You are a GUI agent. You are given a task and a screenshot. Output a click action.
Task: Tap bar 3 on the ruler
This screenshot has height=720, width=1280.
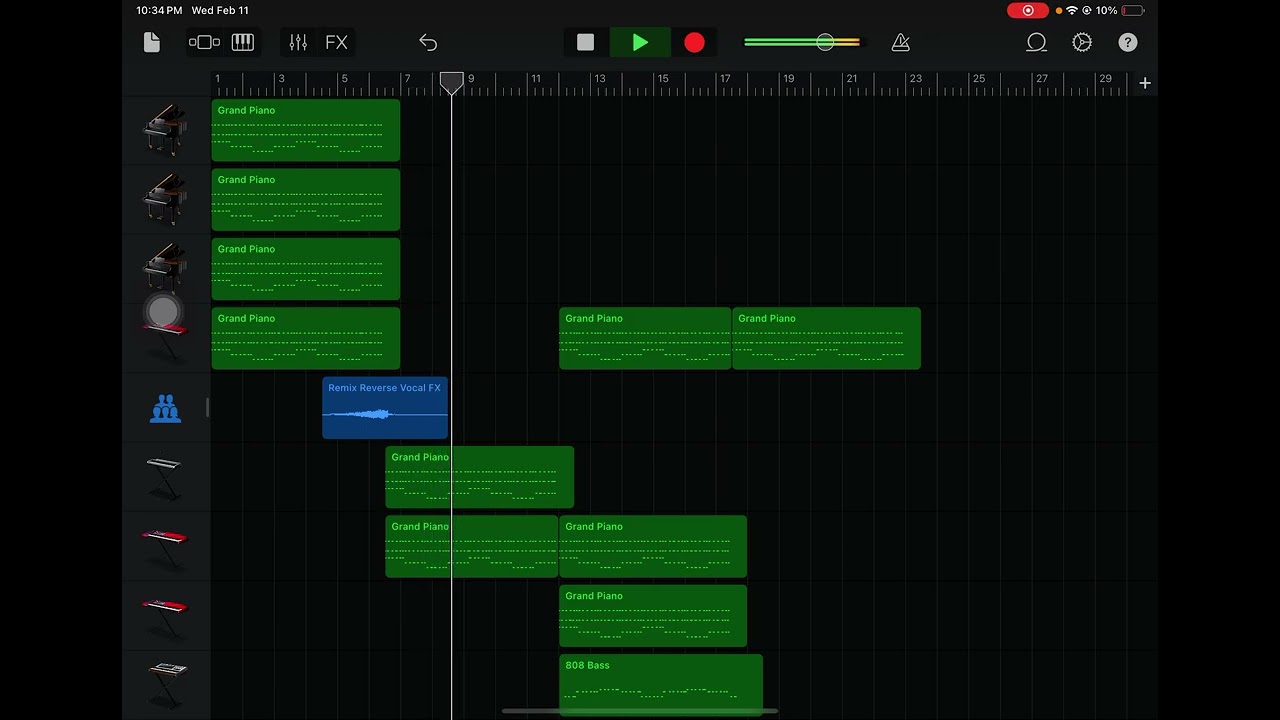point(281,78)
